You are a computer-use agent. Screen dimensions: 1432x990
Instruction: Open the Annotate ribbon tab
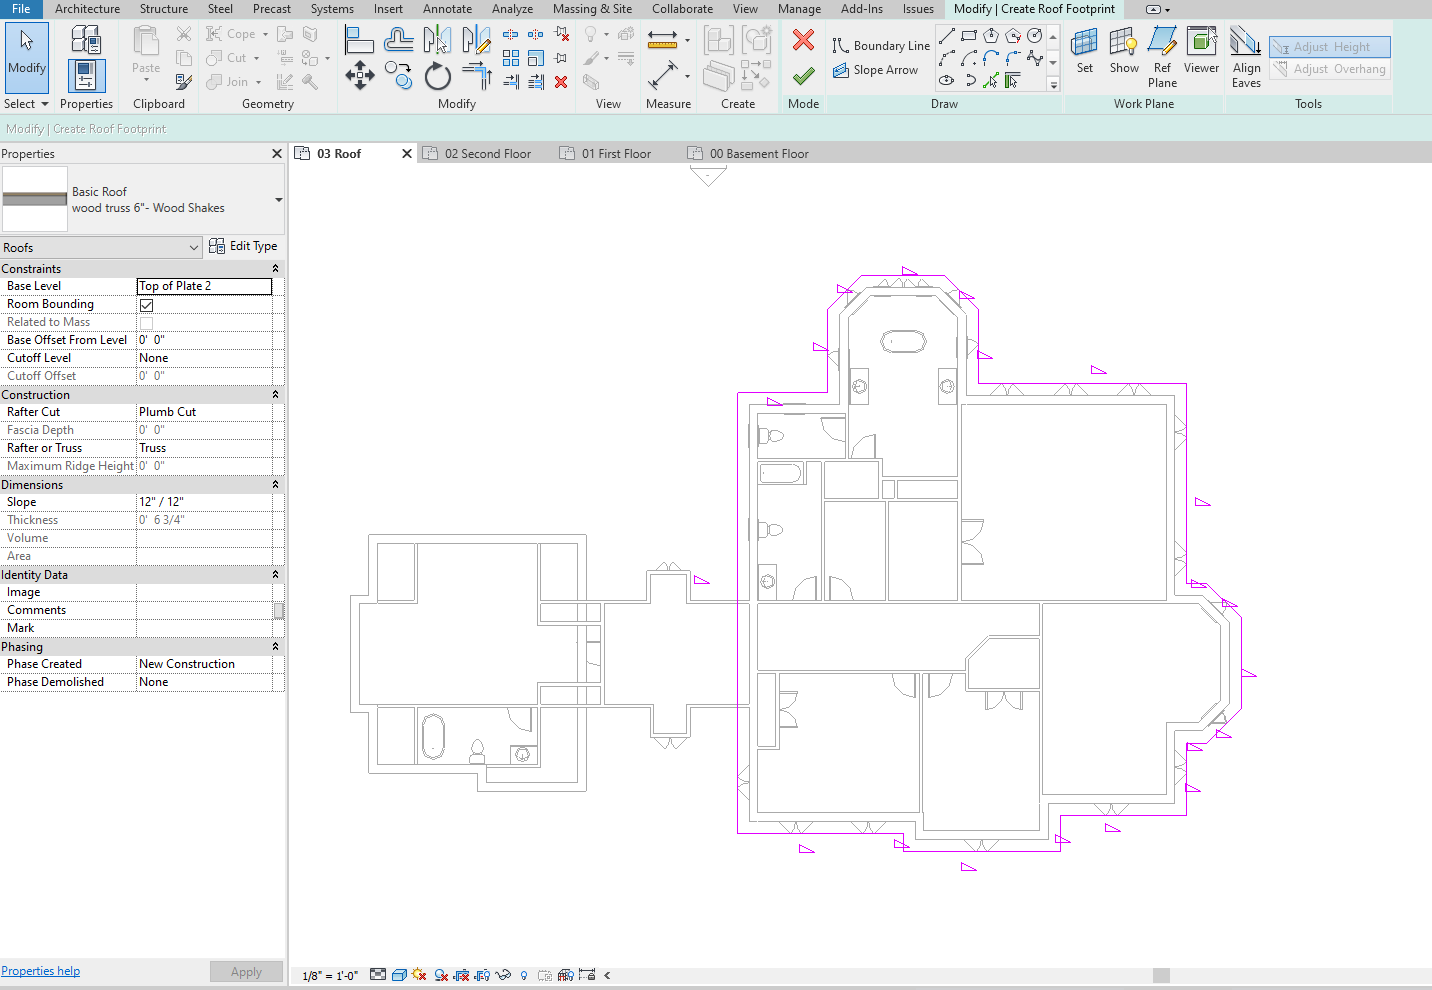[x=447, y=9]
